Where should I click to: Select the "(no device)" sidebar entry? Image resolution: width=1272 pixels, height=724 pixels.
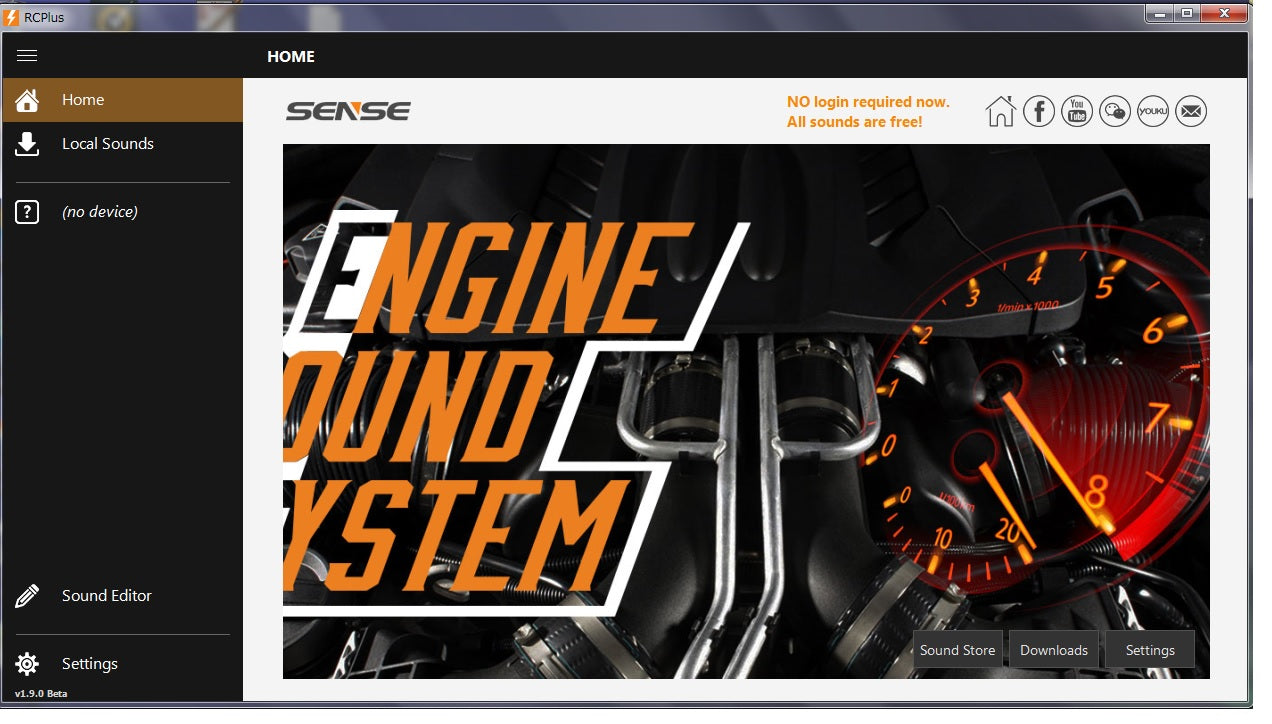click(x=100, y=212)
